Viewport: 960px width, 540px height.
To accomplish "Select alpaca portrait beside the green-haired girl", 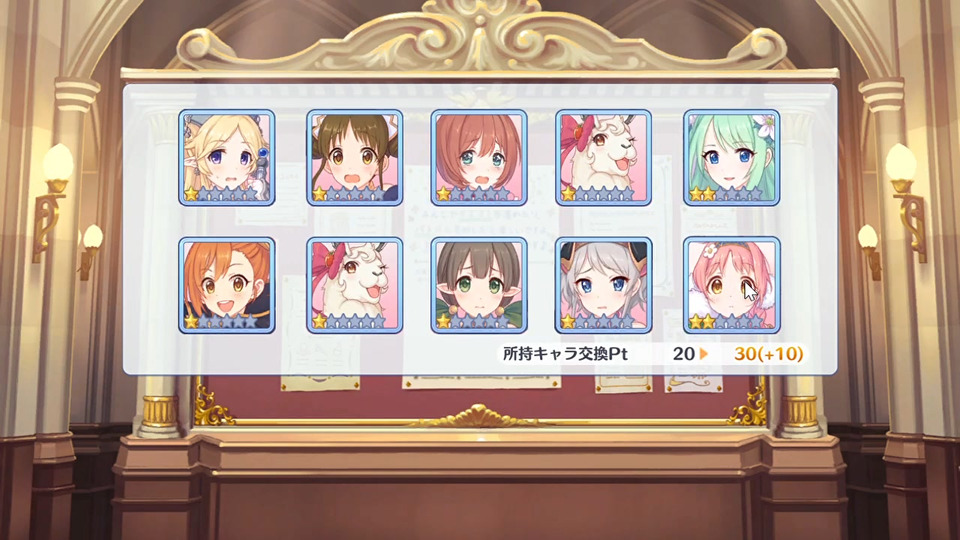I will tap(604, 158).
